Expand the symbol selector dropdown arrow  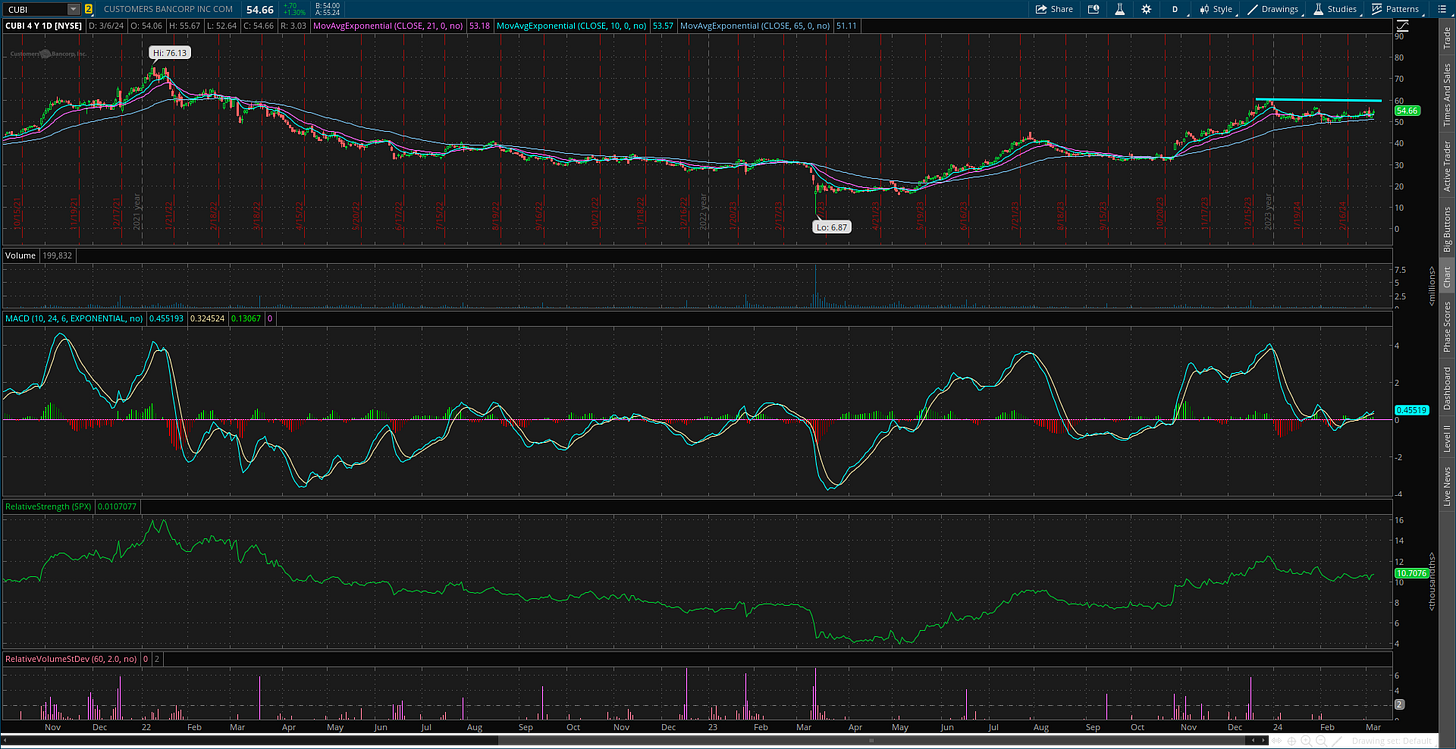74,9
